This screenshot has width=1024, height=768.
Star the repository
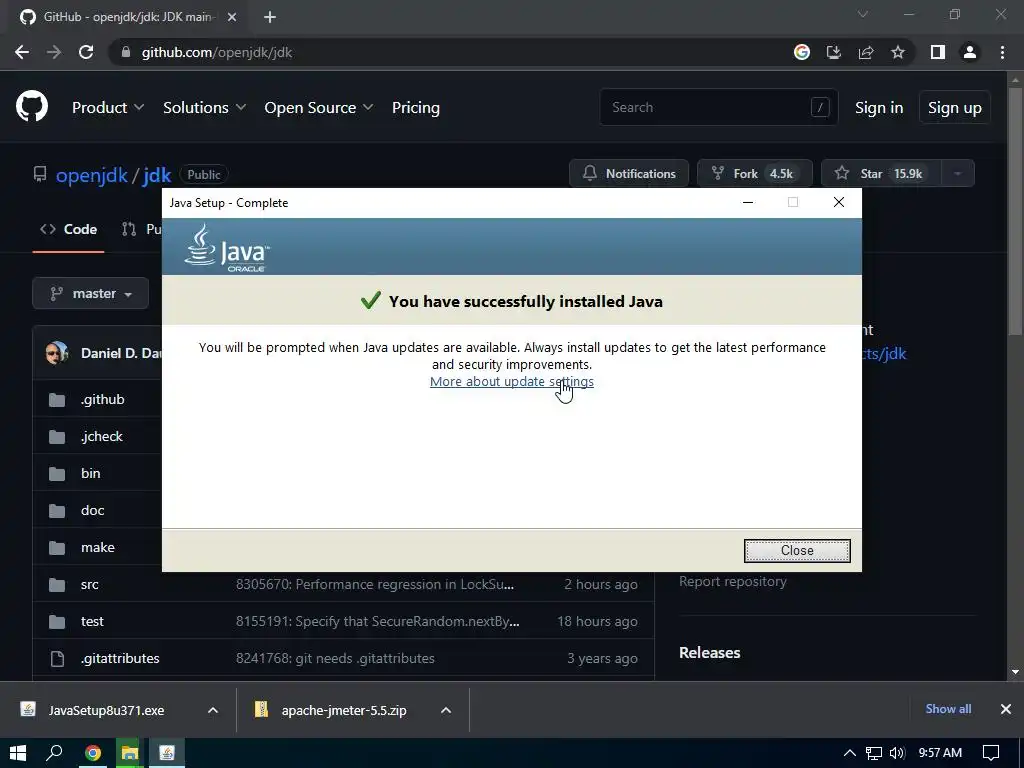pyautogui.click(x=881, y=174)
